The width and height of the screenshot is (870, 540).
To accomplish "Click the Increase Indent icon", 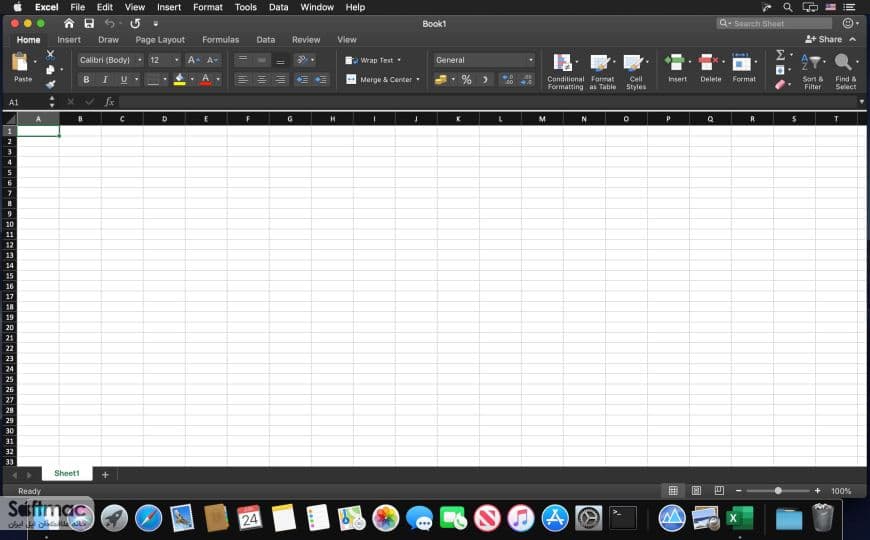I will tap(321, 79).
